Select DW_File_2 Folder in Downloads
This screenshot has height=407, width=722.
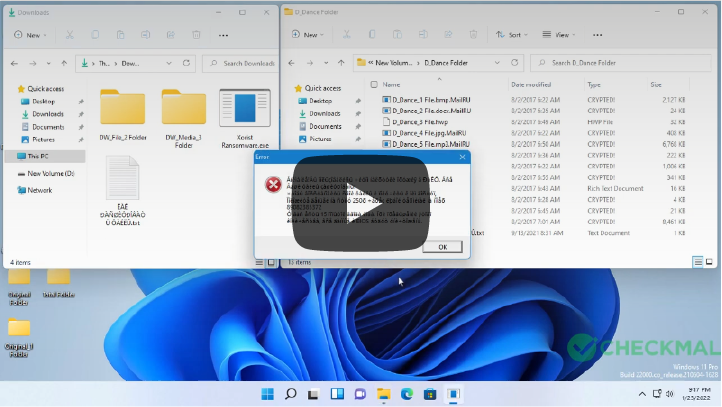point(123,115)
